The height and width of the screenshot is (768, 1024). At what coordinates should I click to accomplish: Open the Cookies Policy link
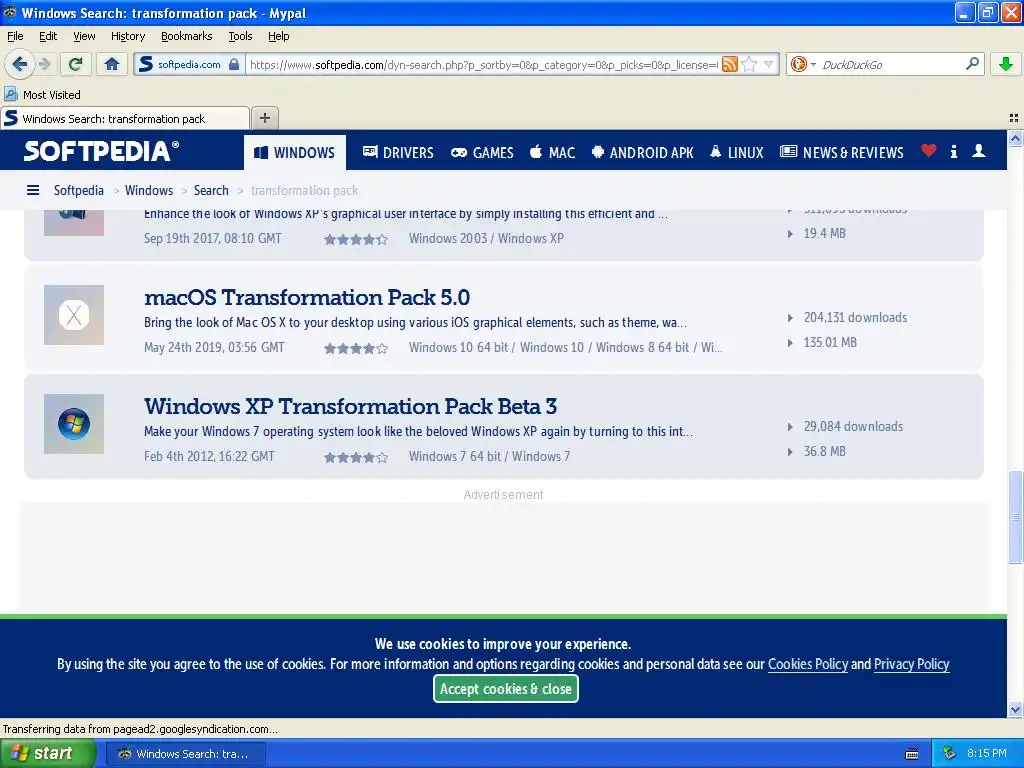point(808,664)
